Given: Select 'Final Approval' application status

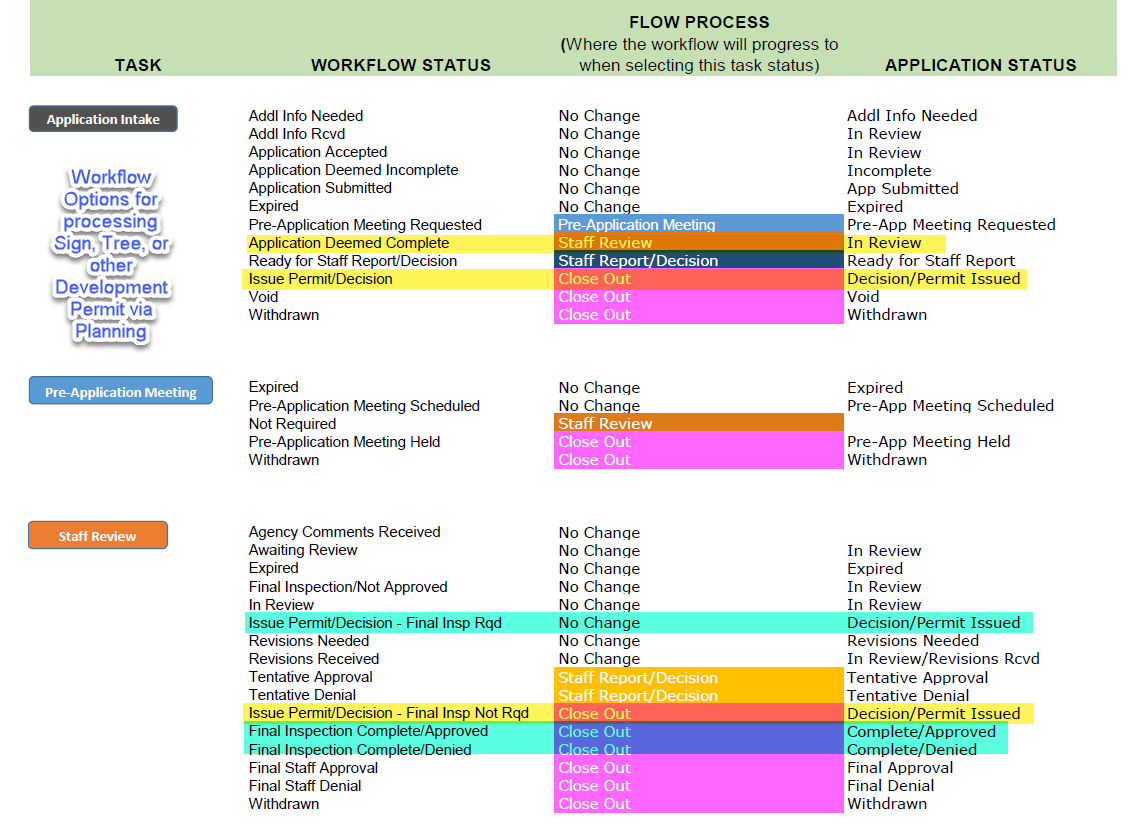Looking at the screenshot, I should 900,768.
